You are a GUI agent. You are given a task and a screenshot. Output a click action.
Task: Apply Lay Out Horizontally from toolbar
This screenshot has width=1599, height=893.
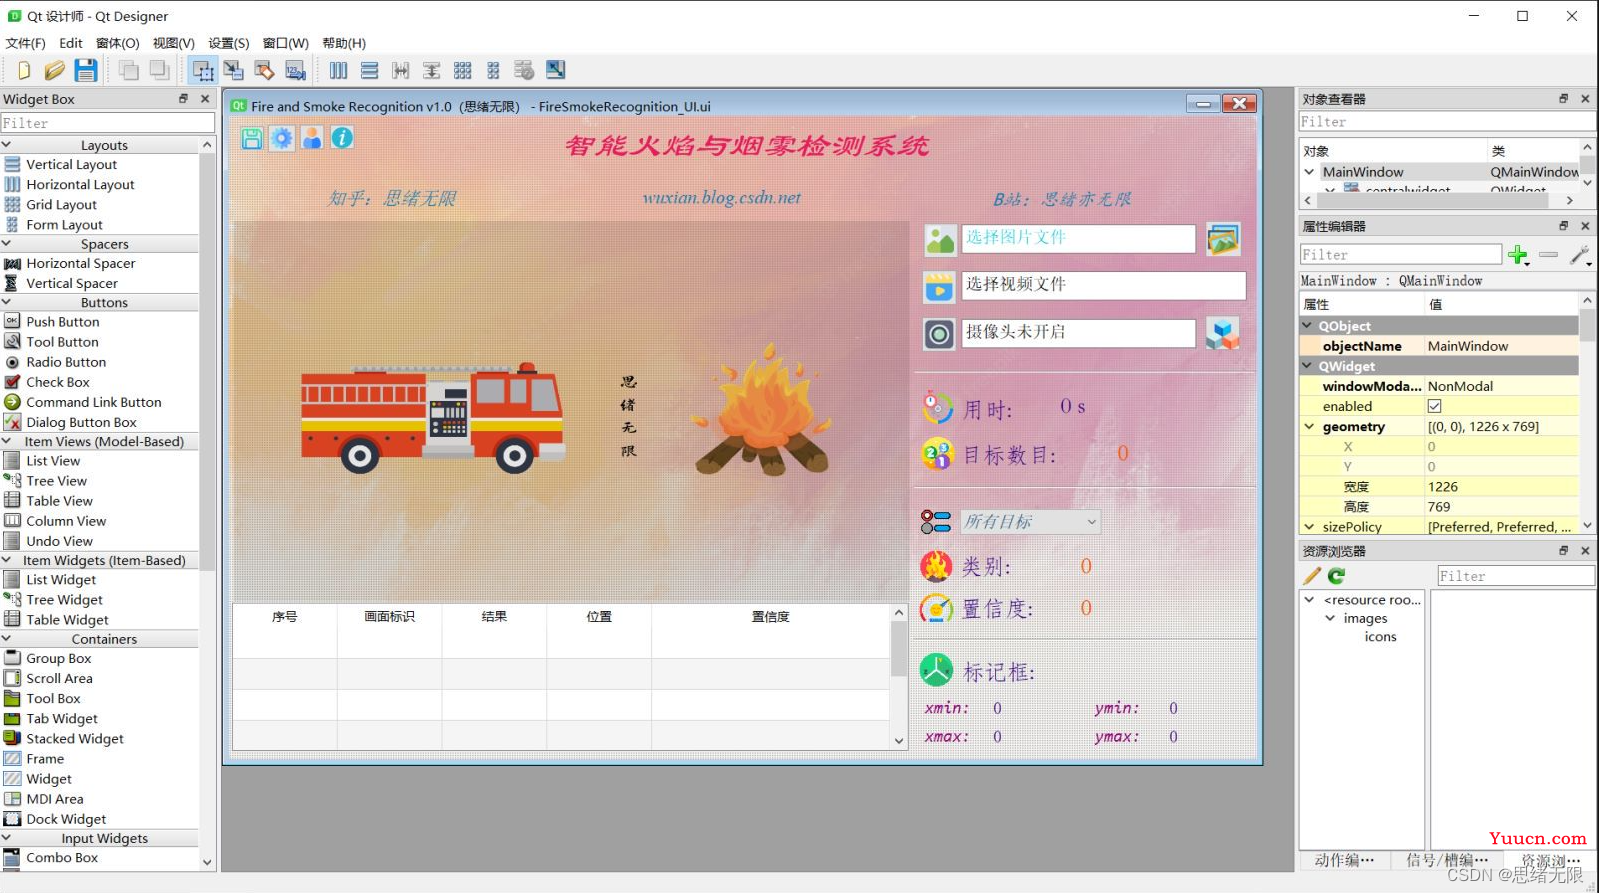(339, 70)
